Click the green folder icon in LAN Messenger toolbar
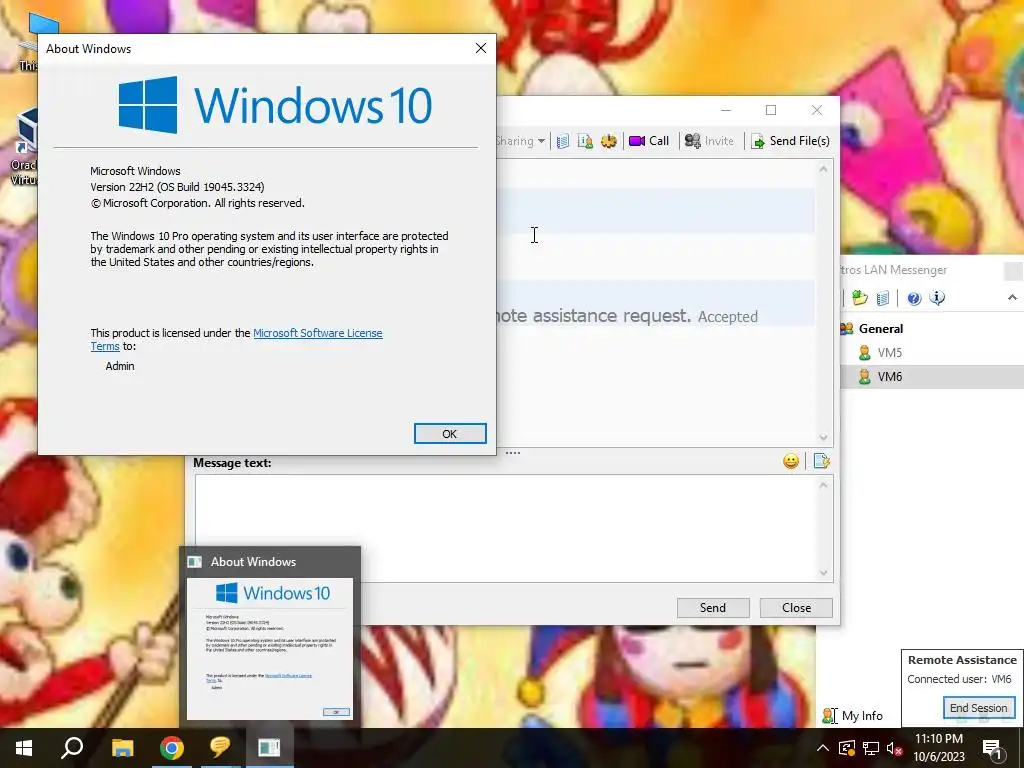Viewport: 1024px width, 768px height. point(859,298)
